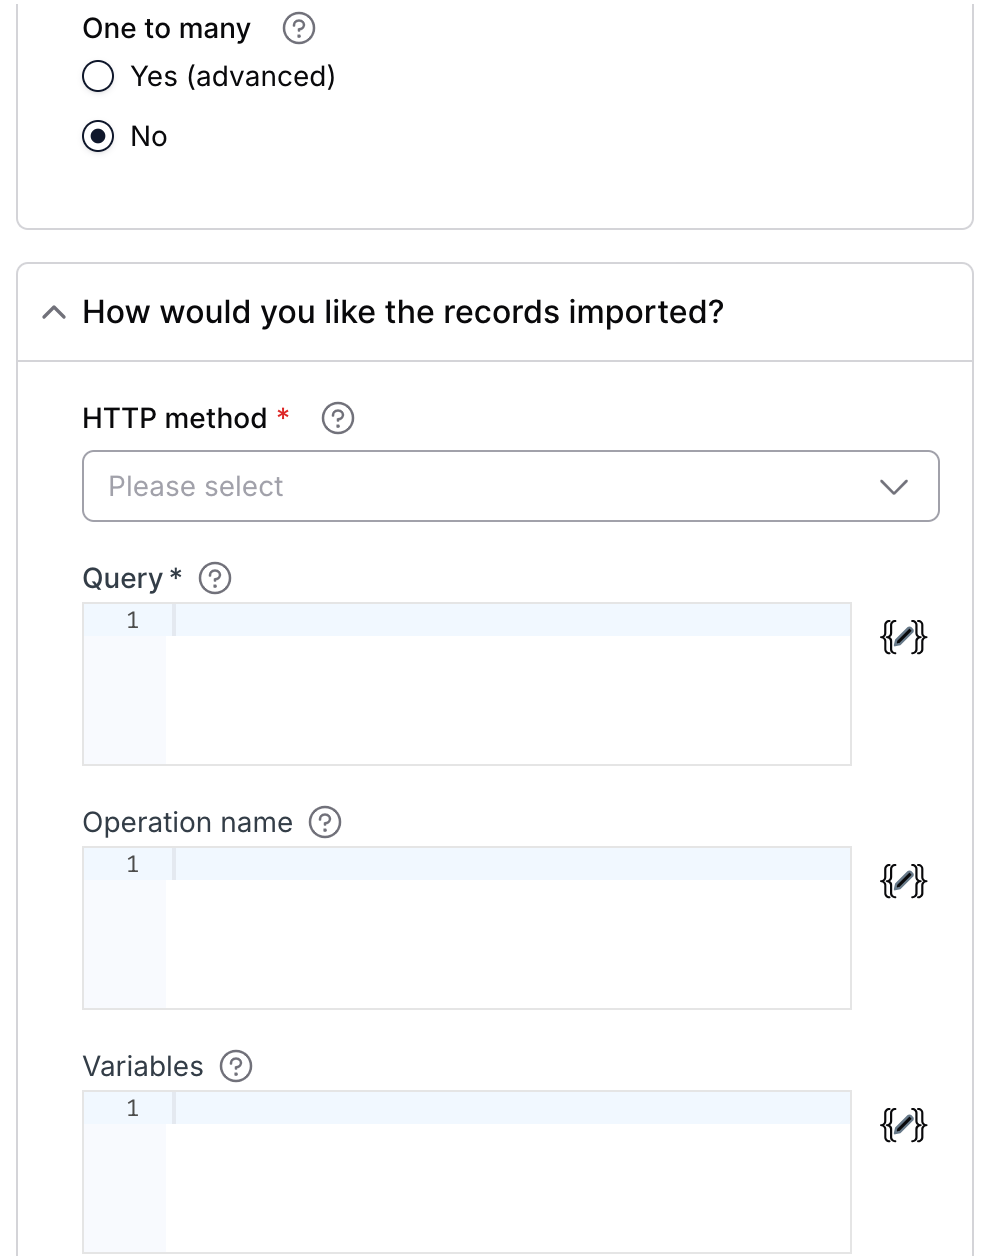The width and height of the screenshot is (982, 1258).
Task: Click the HTTP method dropdown arrow
Action: [893, 487]
